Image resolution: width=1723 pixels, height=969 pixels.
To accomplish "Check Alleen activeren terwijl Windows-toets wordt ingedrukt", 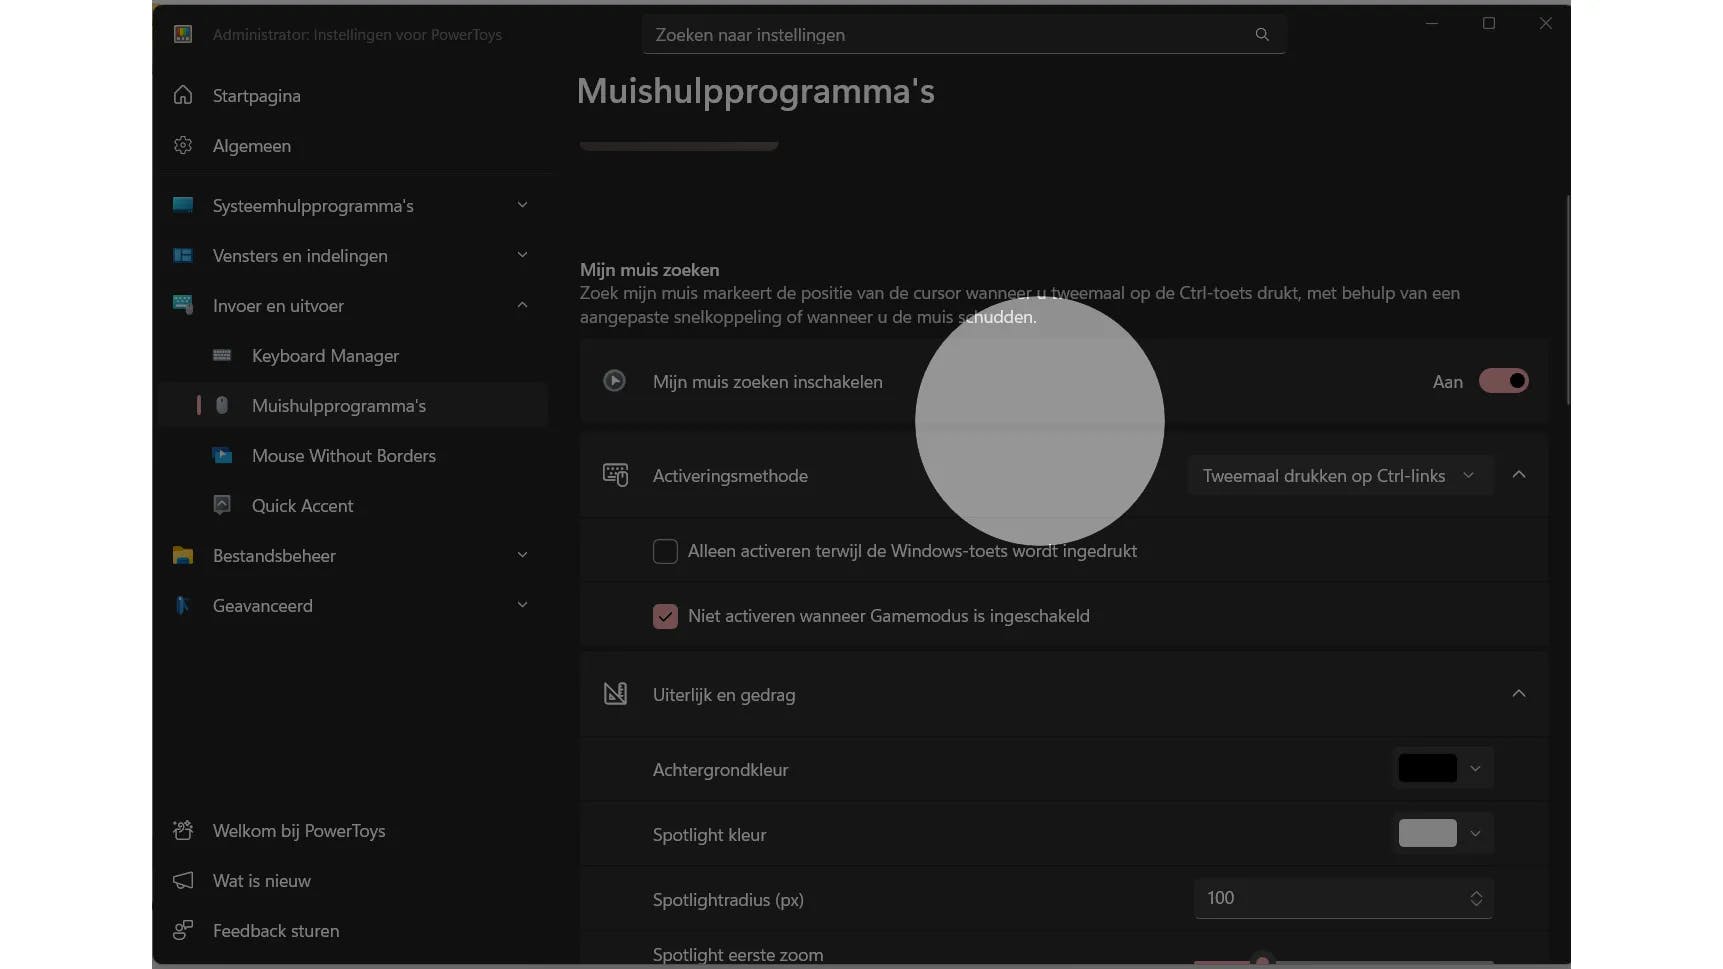I will pyautogui.click(x=665, y=551).
